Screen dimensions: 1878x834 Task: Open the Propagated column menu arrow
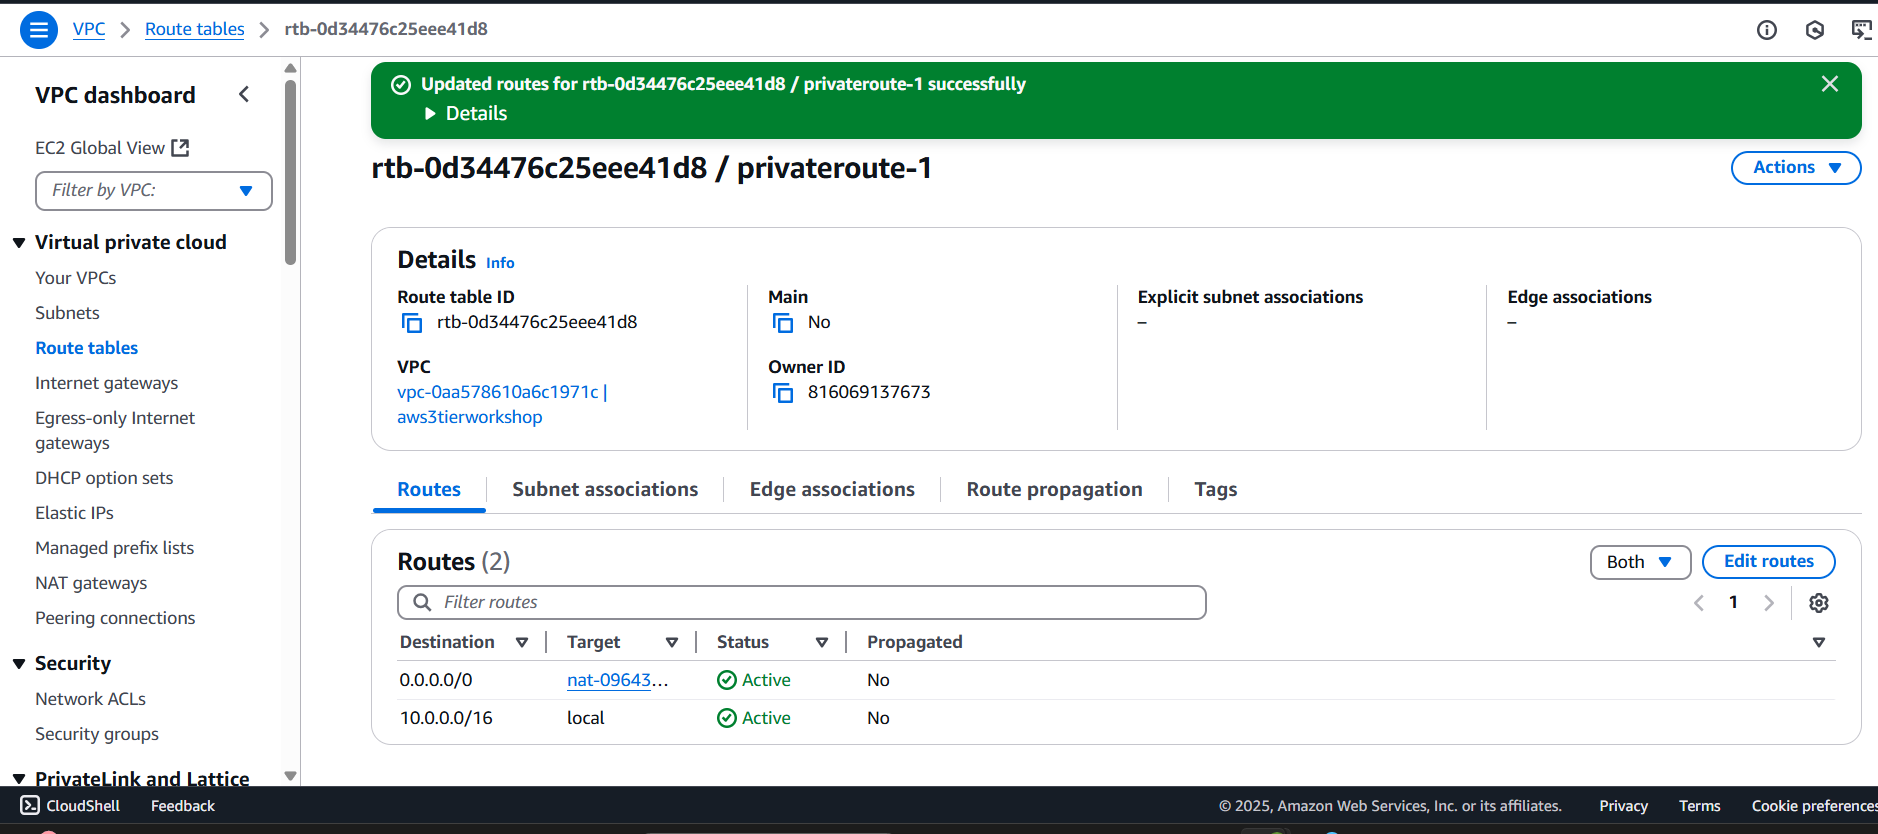click(1819, 642)
